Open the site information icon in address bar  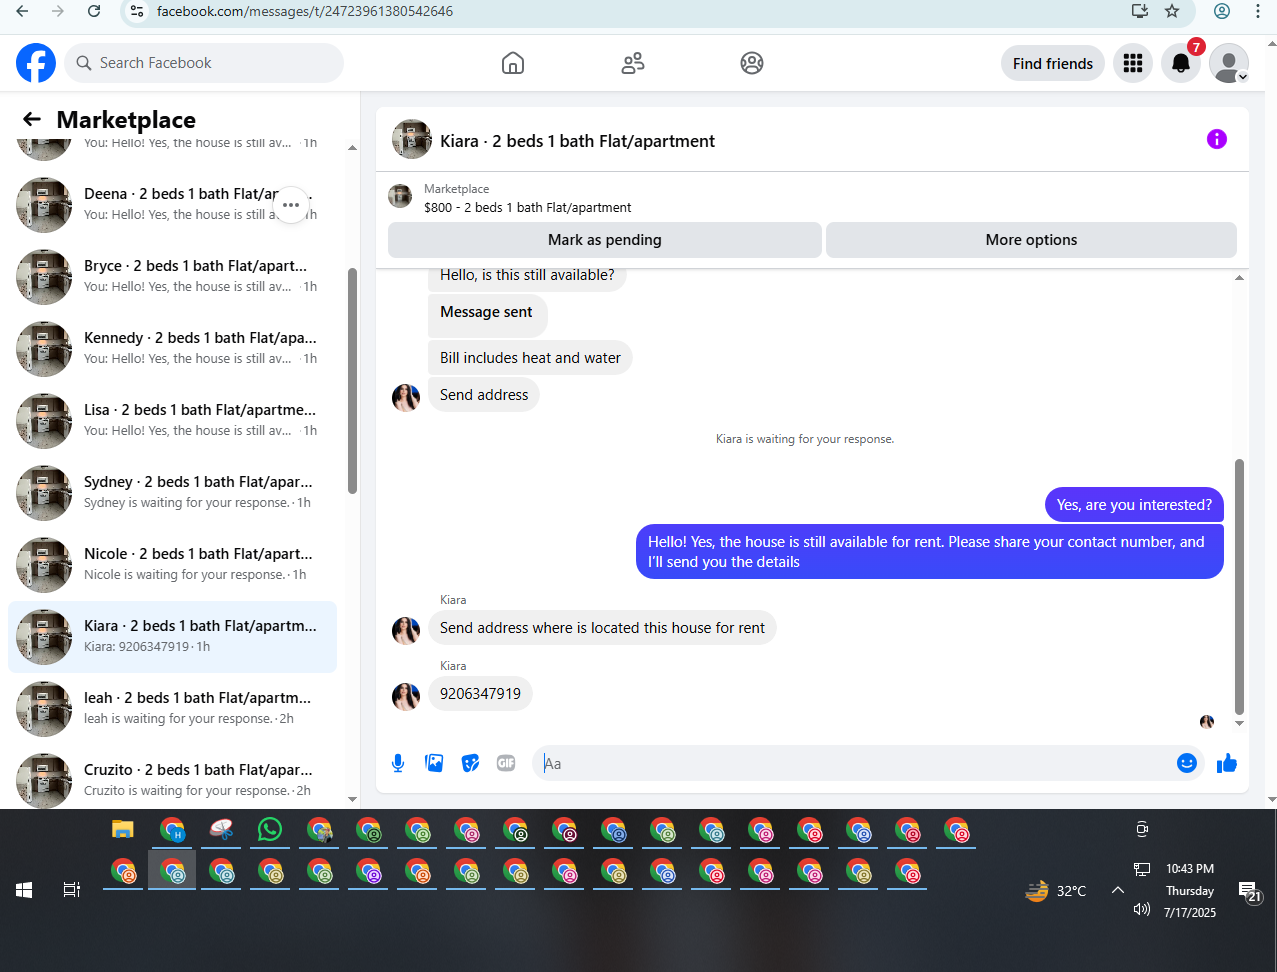[x=138, y=11]
